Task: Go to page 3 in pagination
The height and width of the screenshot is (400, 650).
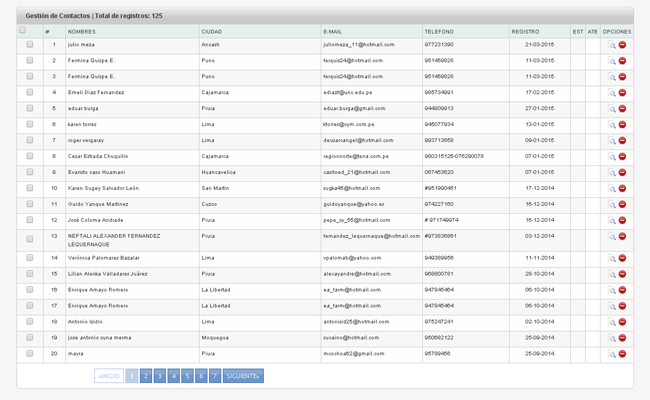Action: pos(159,376)
